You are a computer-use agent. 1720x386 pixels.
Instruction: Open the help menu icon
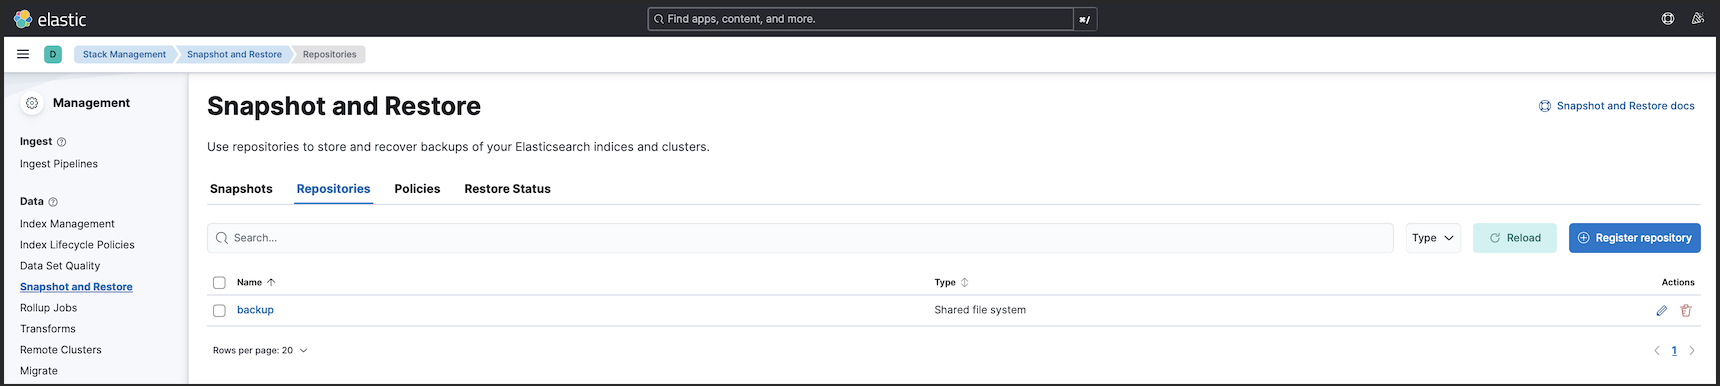[1668, 19]
